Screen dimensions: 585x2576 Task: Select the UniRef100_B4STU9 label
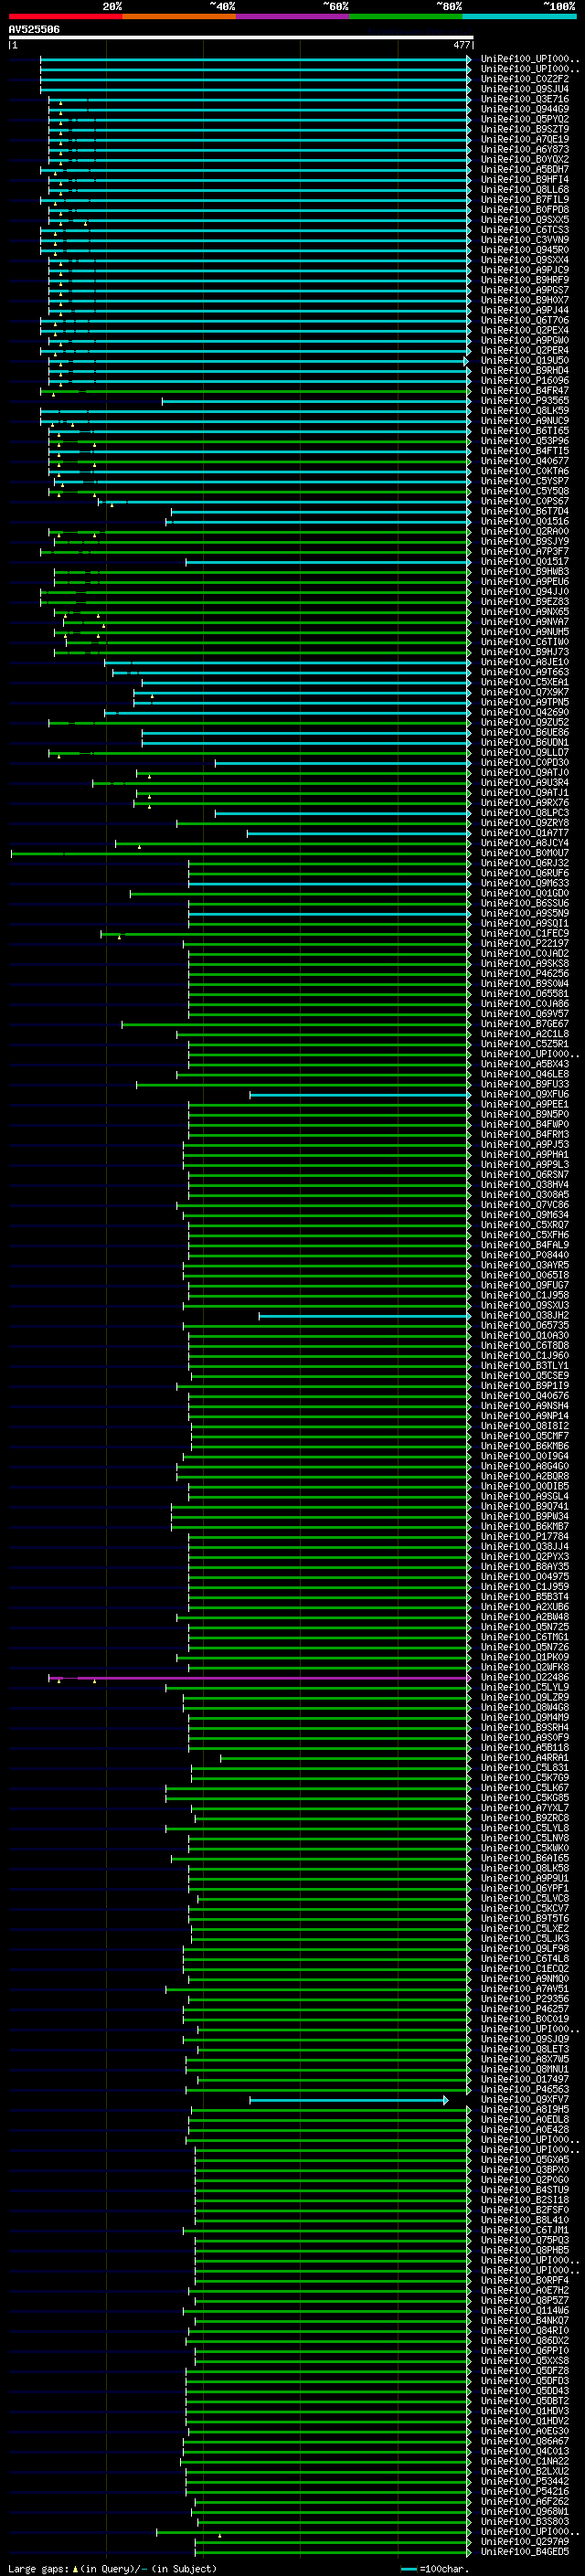(x=525, y=2189)
